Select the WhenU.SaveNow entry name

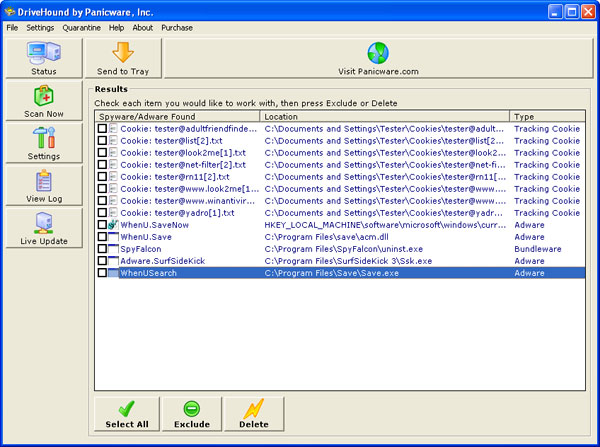[155, 225]
